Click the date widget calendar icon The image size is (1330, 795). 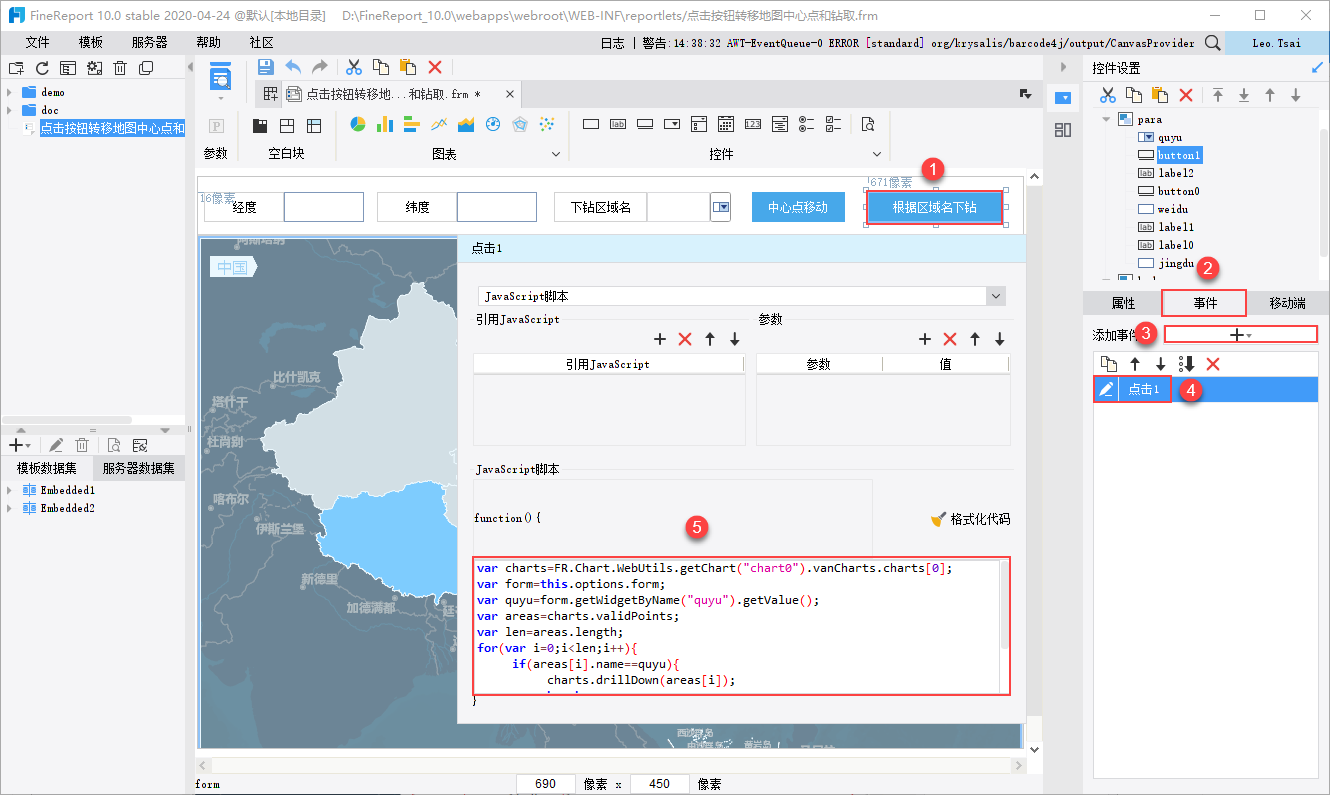[x=726, y=125]
